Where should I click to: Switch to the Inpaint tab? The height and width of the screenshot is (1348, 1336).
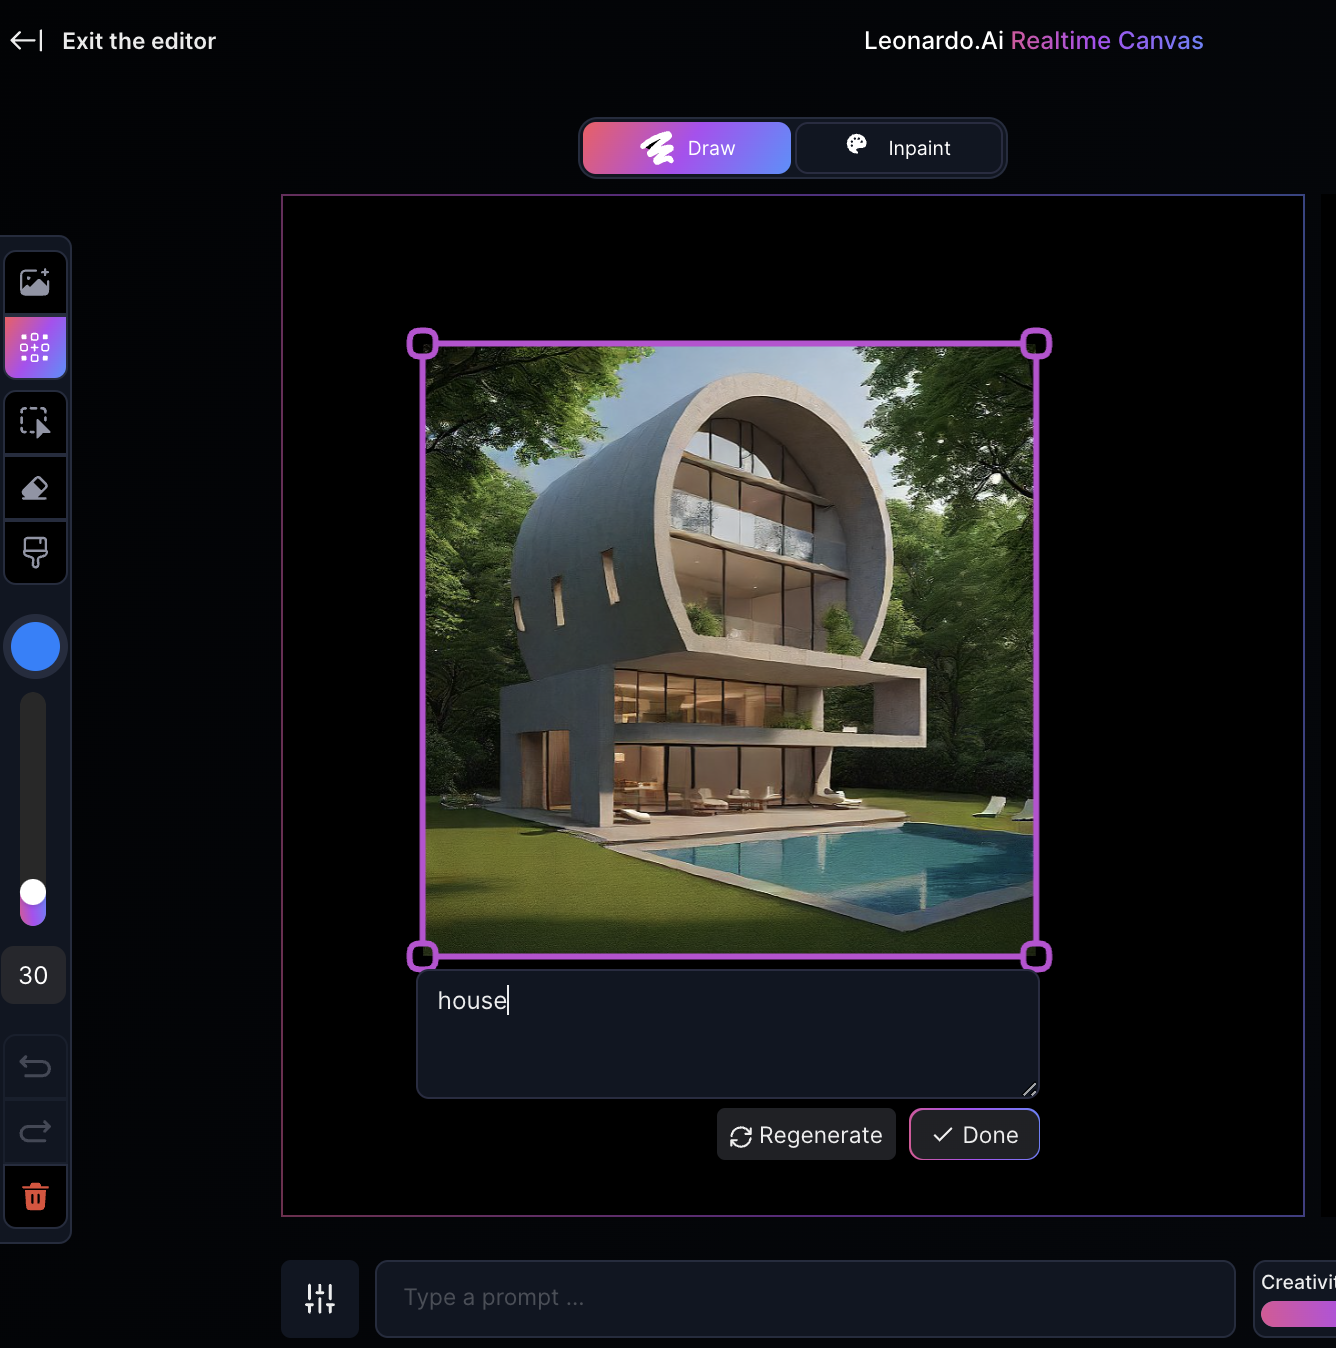click(899, 148)
